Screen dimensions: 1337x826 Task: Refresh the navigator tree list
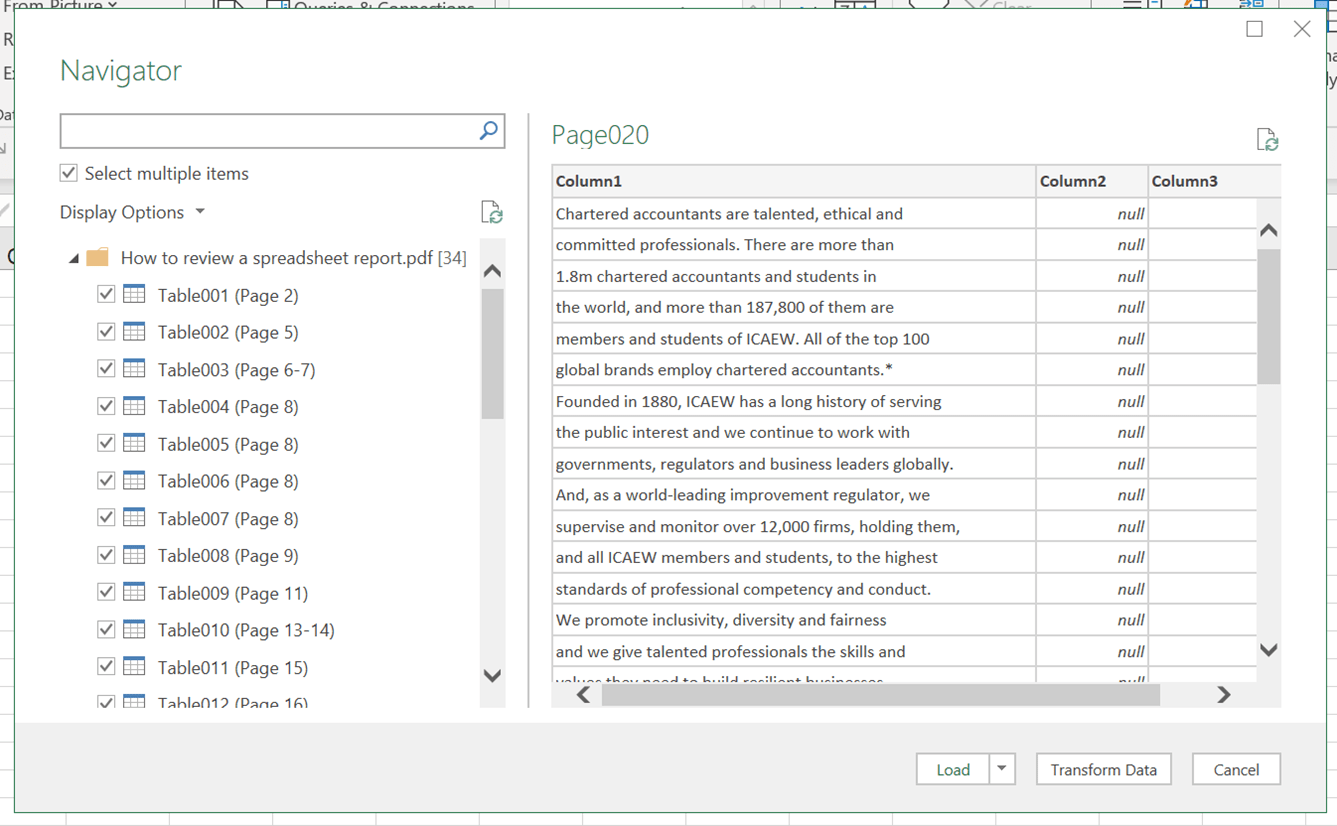491,212
